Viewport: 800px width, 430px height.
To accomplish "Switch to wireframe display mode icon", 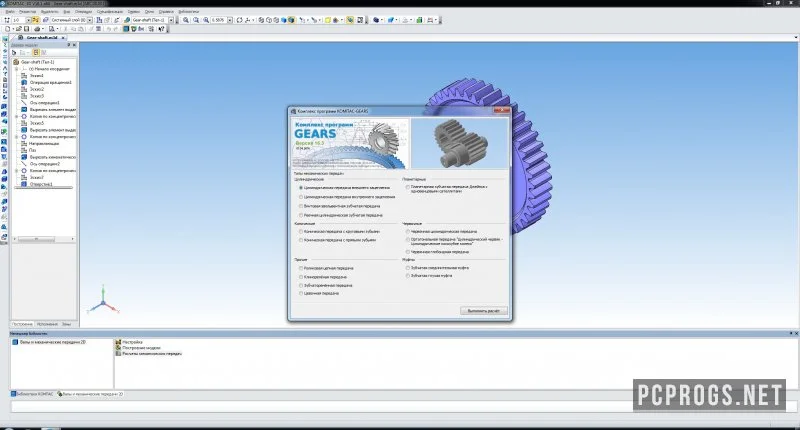I will pyautogui.click(x=261, y=20).
